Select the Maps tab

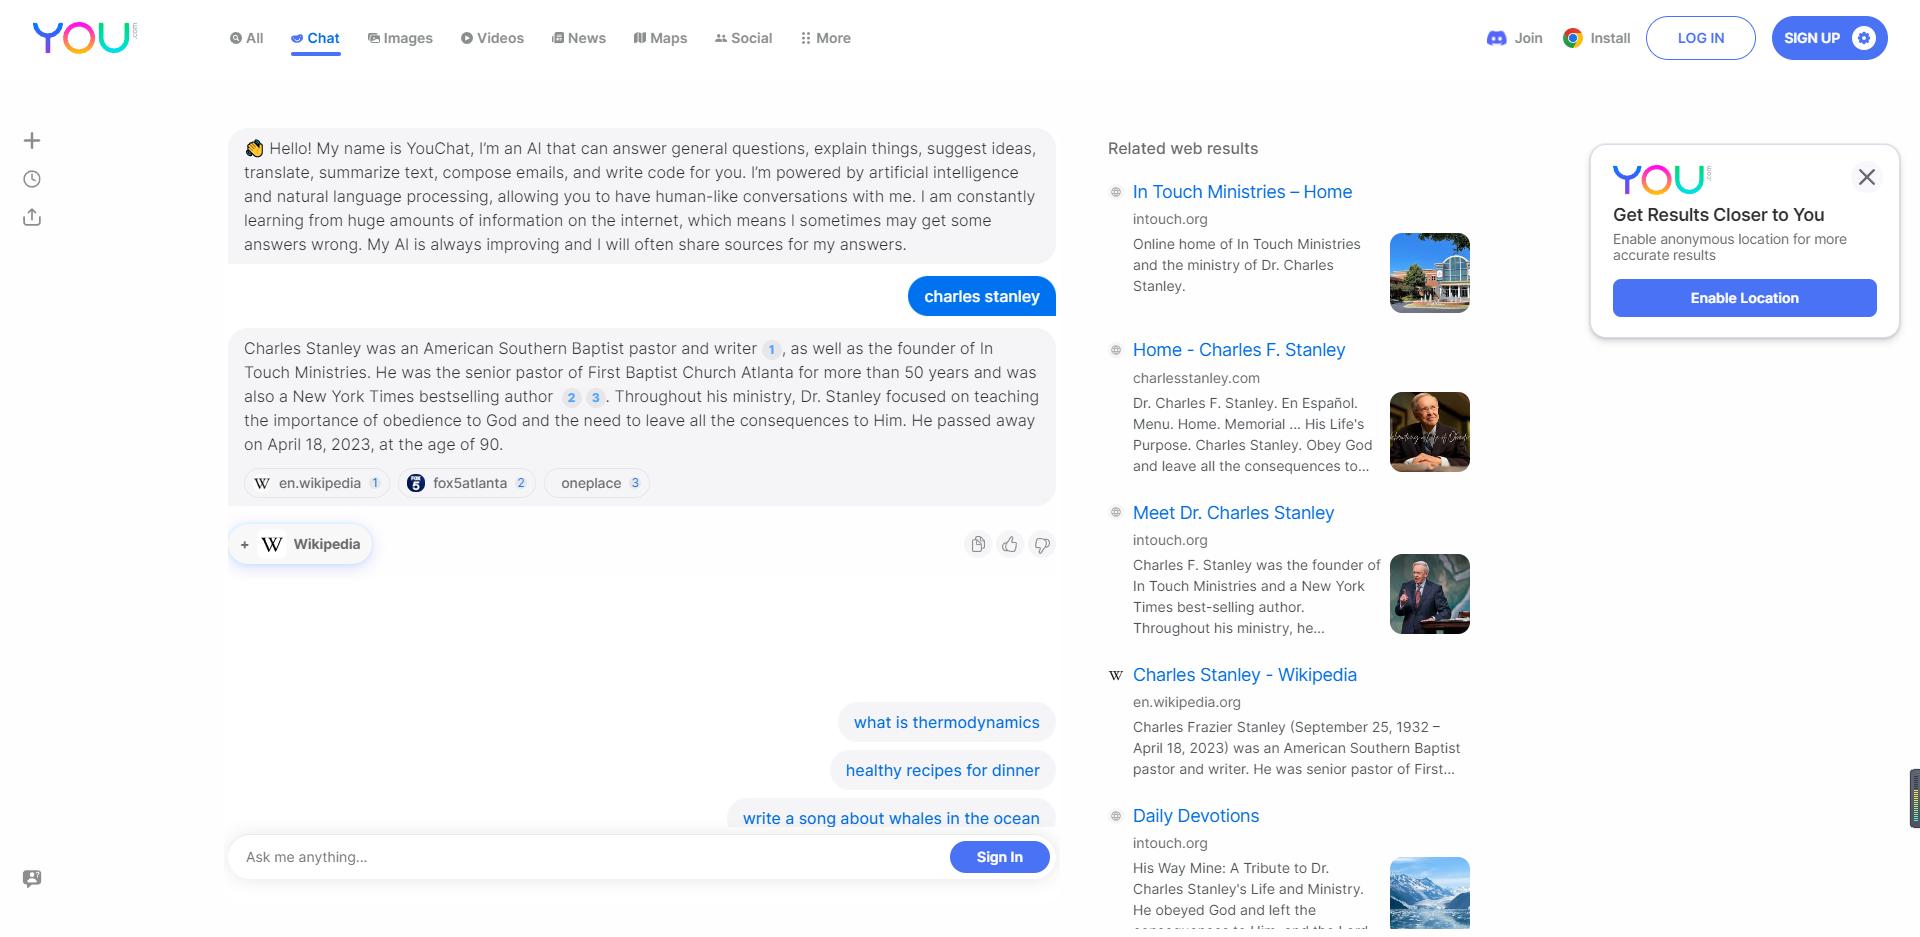coord(660,38)
